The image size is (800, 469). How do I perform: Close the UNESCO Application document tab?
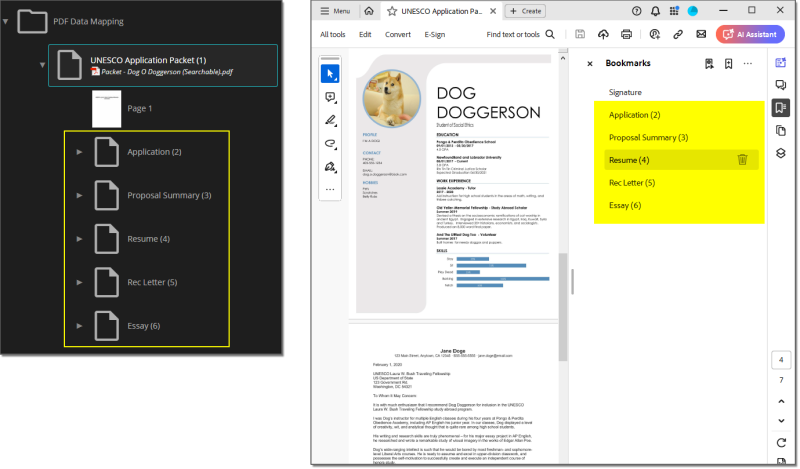pos(493,11)
